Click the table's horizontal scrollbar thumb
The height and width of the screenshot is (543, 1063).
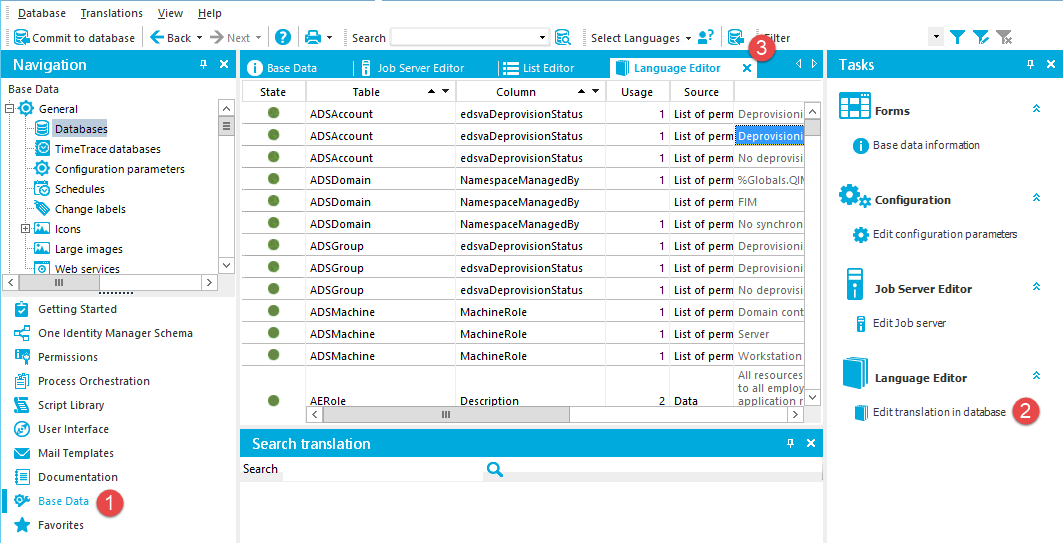[445, 414]
